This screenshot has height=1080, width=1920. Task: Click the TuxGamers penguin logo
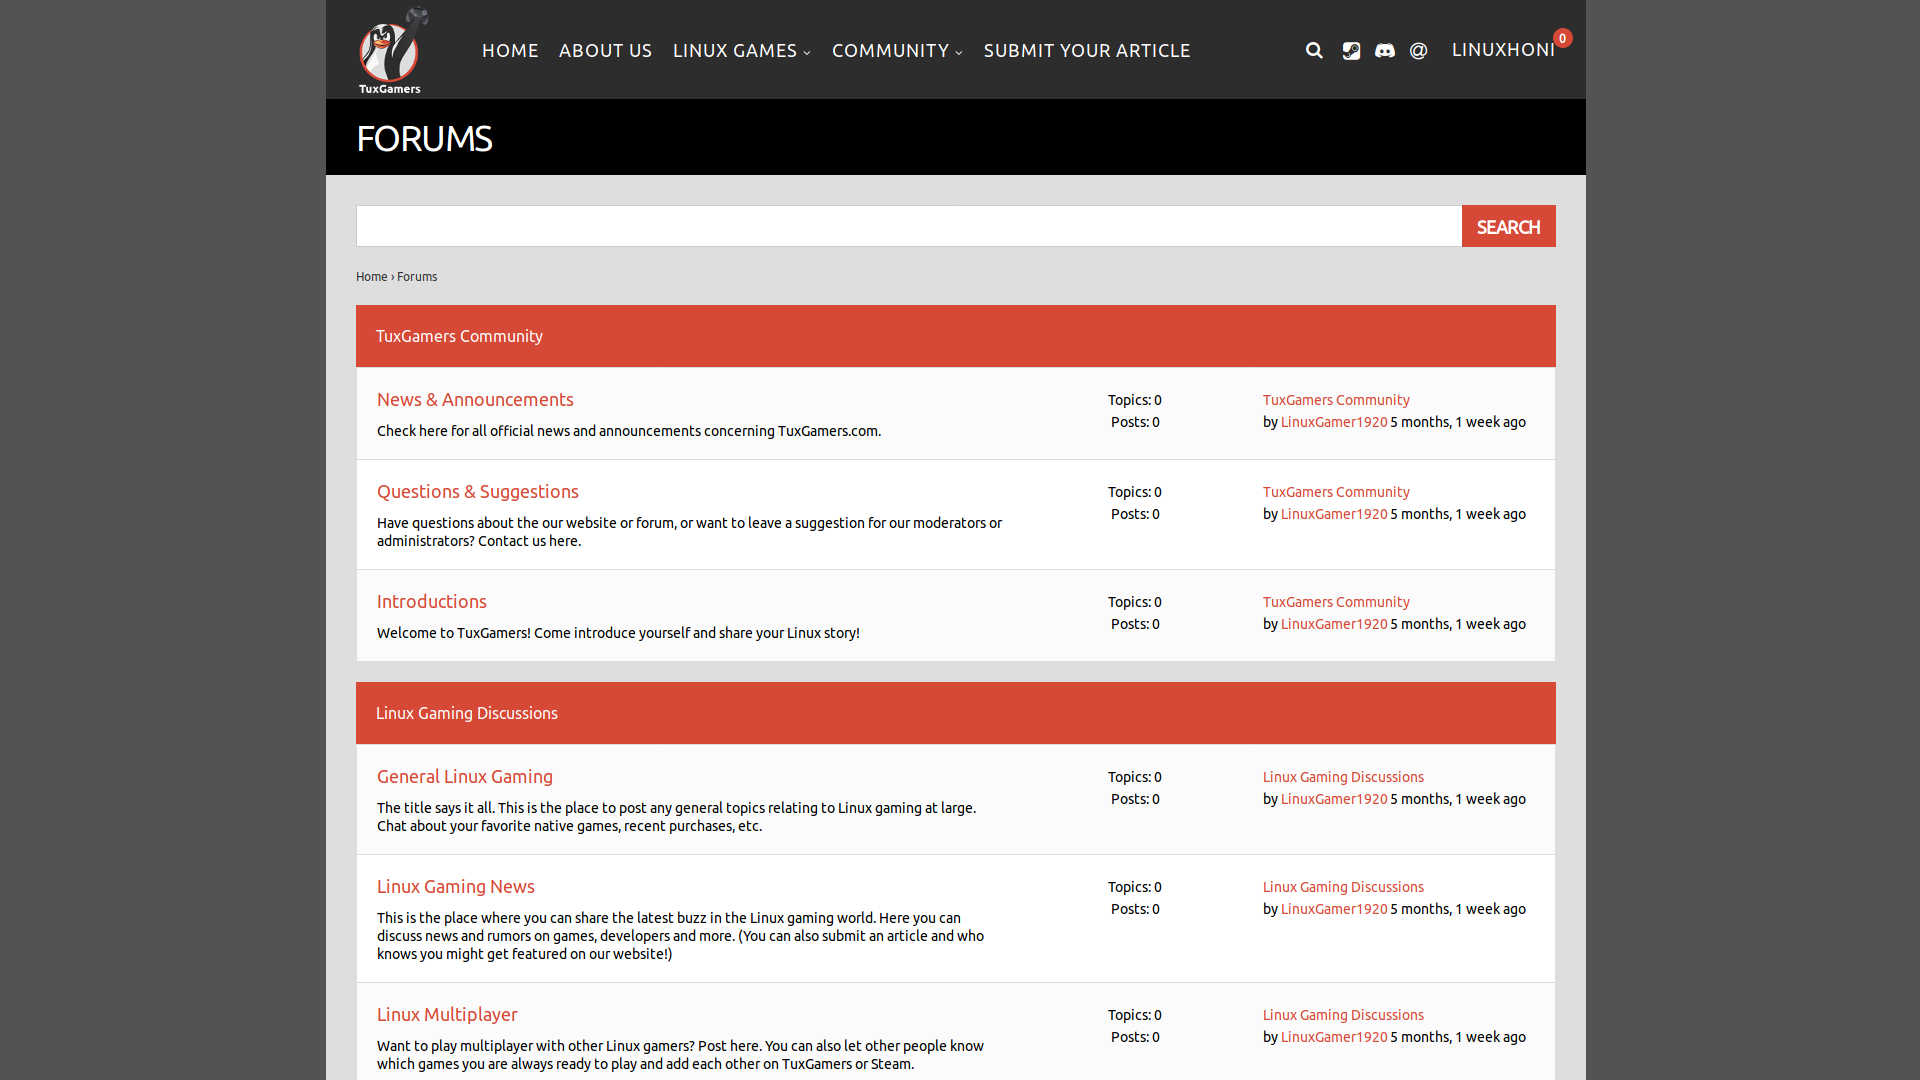[x=390, y=51]
